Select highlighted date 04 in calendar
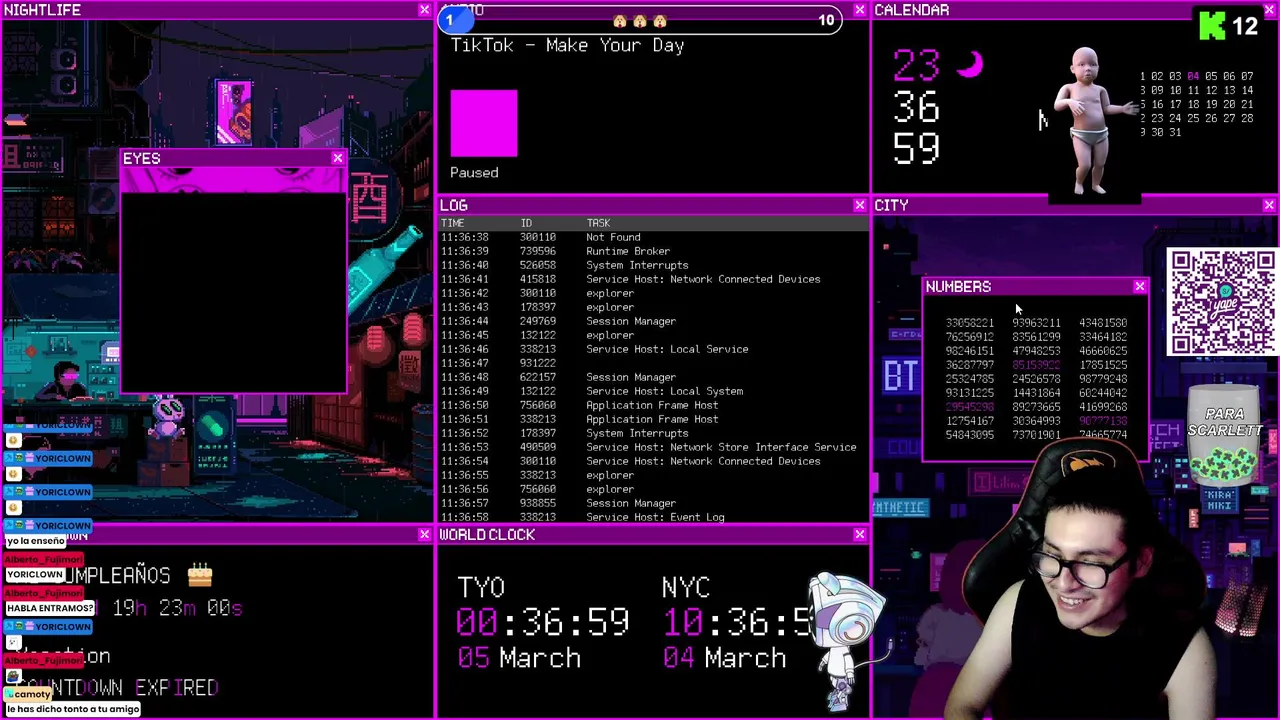This screenshot has width=1280, height=720. (1193, 76)
